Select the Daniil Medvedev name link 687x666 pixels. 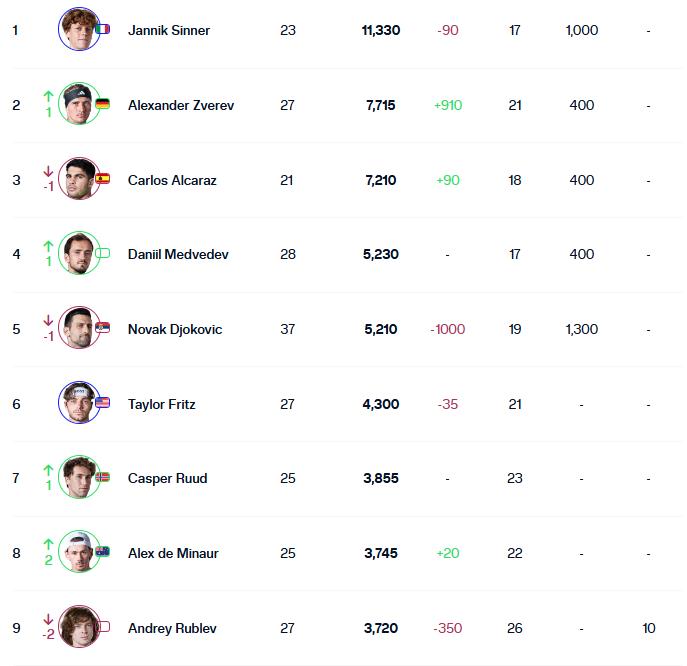178,254
